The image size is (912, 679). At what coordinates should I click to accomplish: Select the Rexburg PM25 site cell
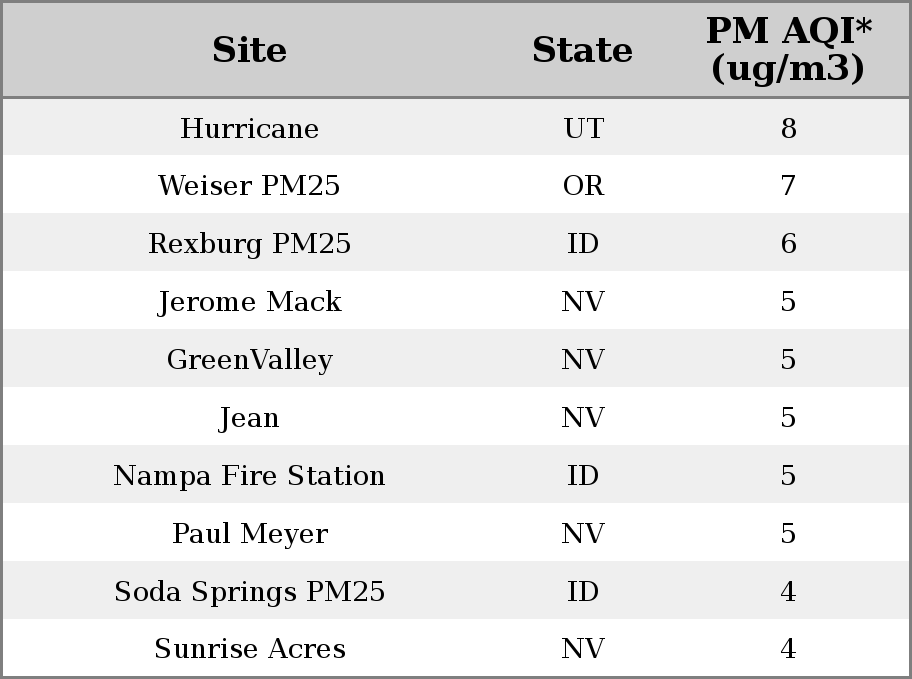click(249, 244)
